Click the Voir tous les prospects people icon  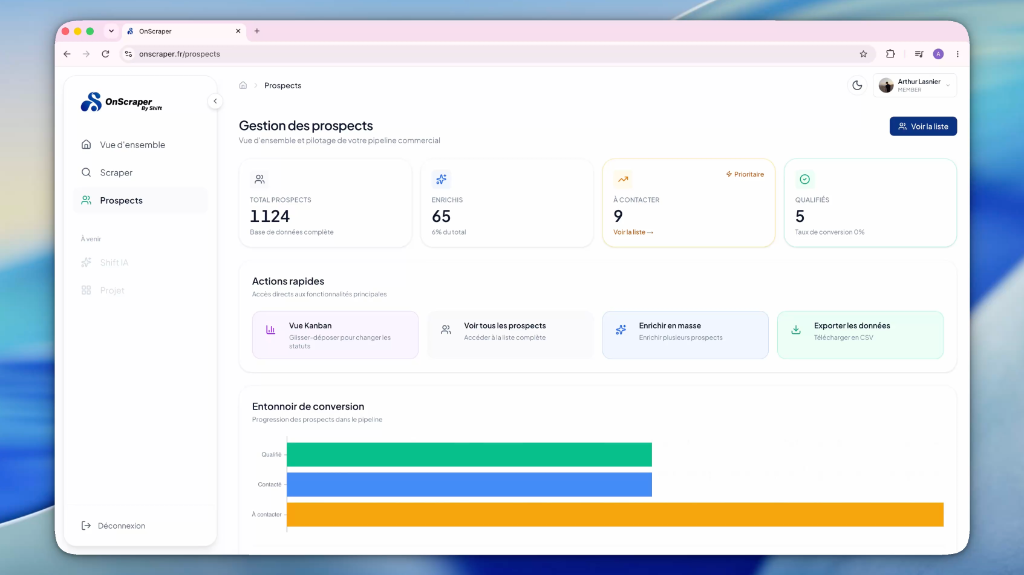tap(445, 330)
